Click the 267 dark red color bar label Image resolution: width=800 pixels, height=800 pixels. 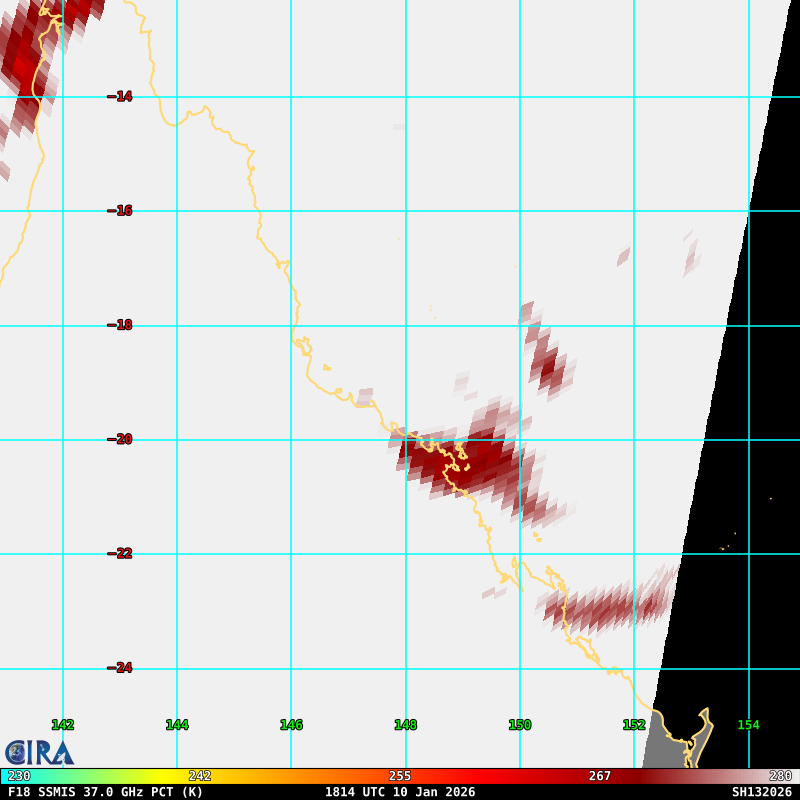coord(599,776)
